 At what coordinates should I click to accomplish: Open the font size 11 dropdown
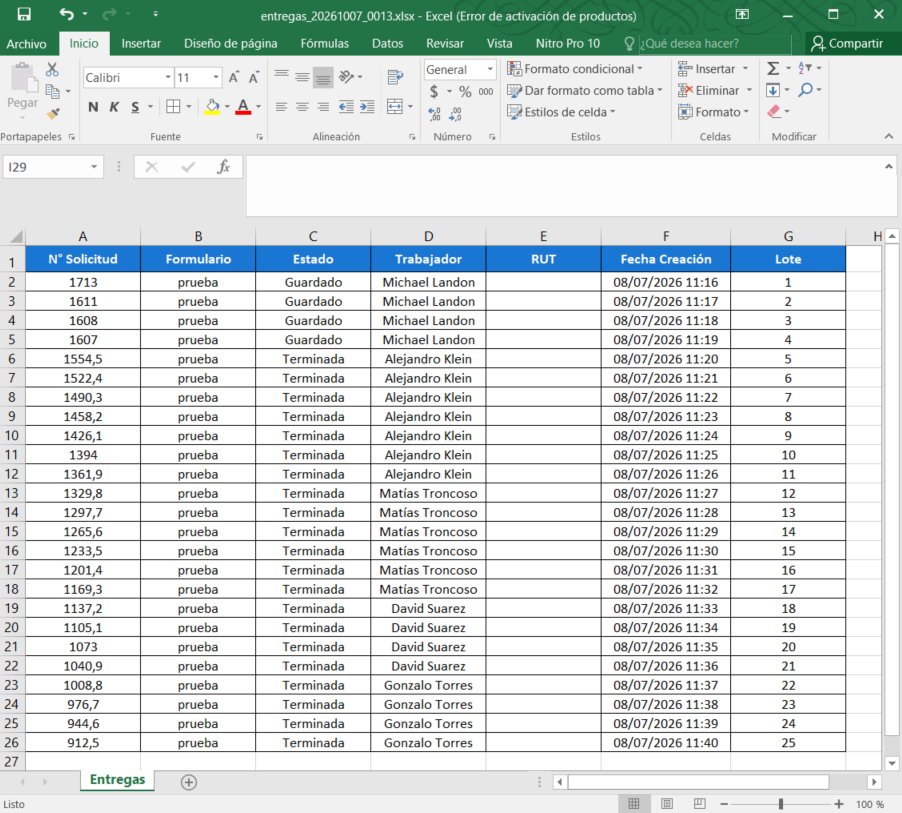[x=216, y=78]
